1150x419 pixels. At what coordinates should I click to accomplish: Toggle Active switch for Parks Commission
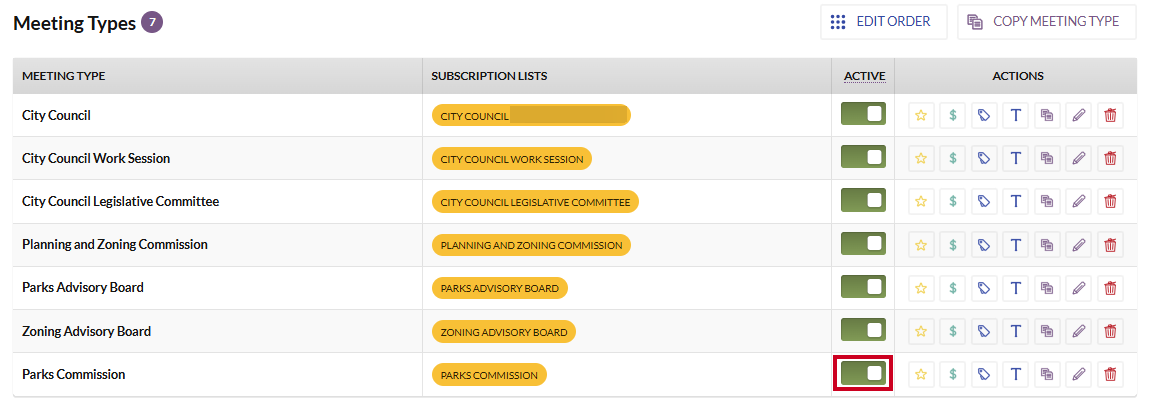click(863, 373)
